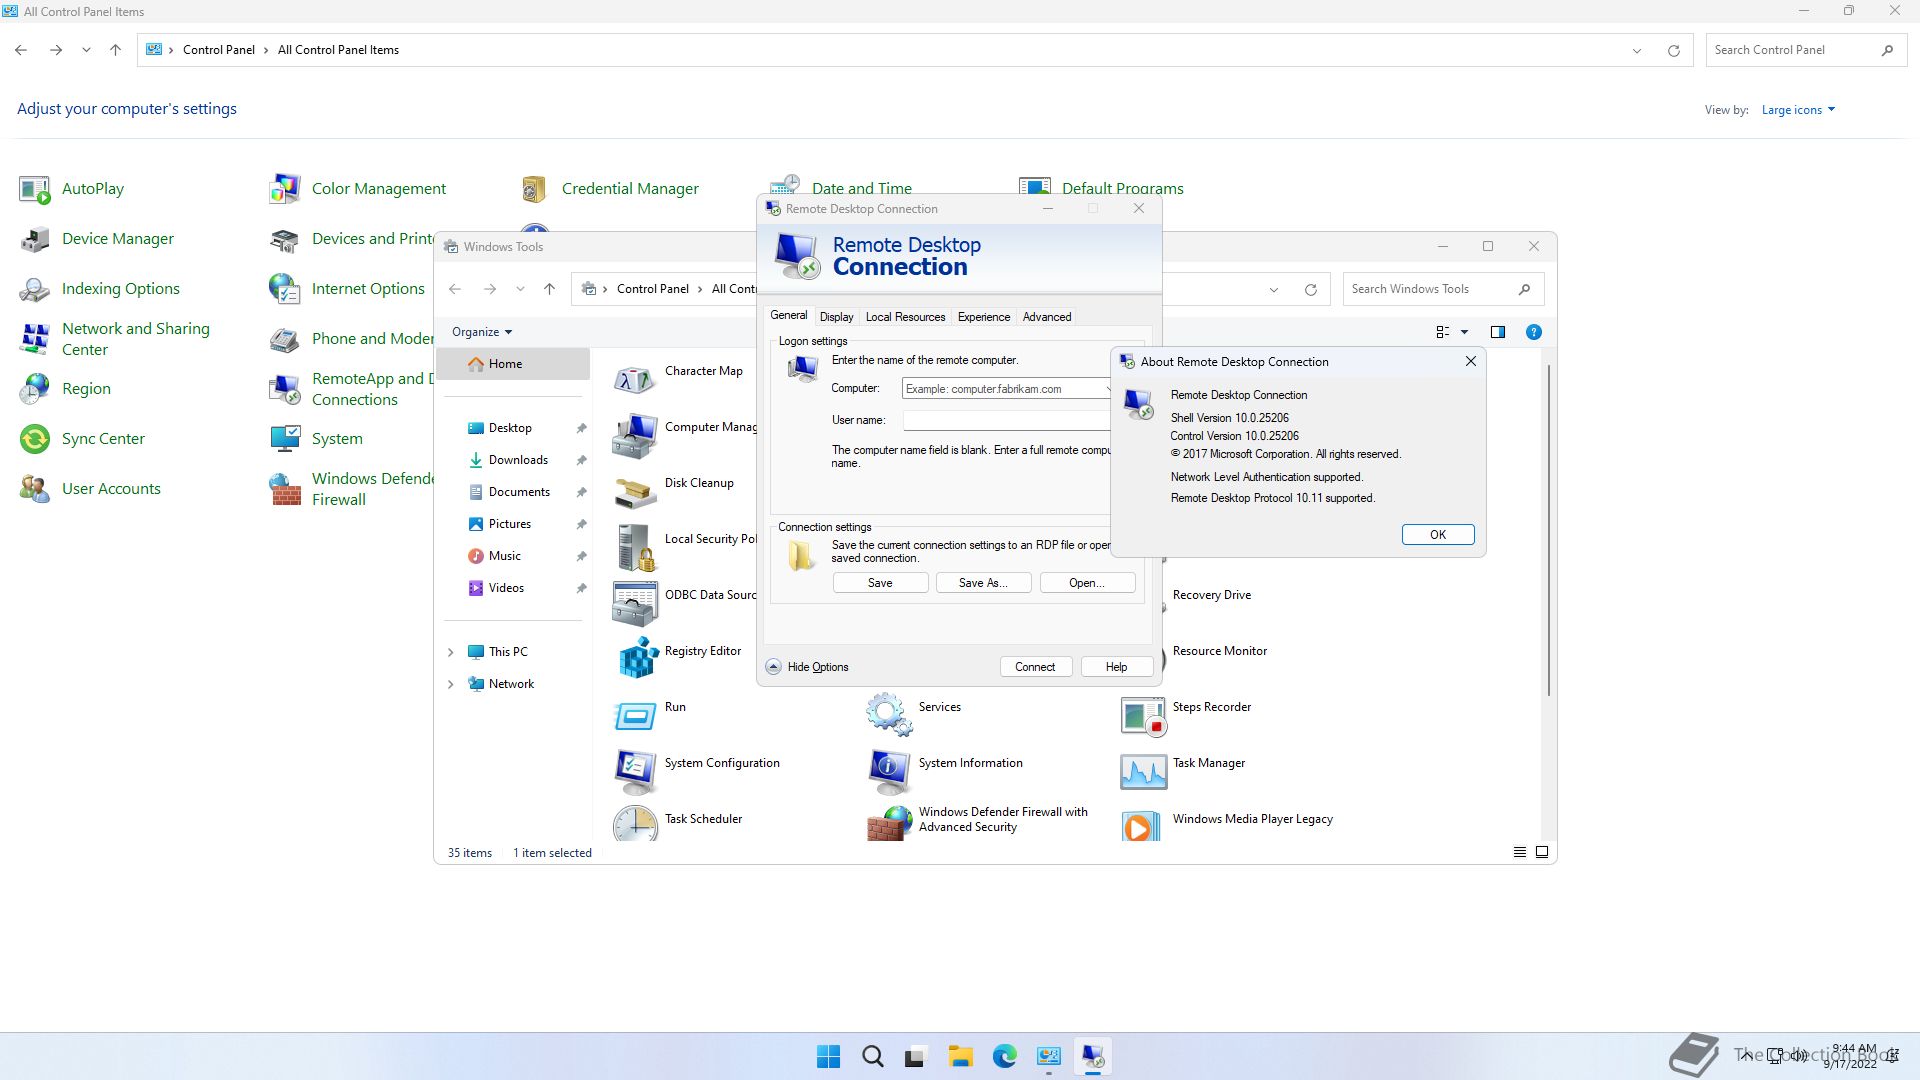The height and width of the screenshot is (1080, 1920).
Task: Expand This PC in navigation pane
Action: click(x=450, y=652)
